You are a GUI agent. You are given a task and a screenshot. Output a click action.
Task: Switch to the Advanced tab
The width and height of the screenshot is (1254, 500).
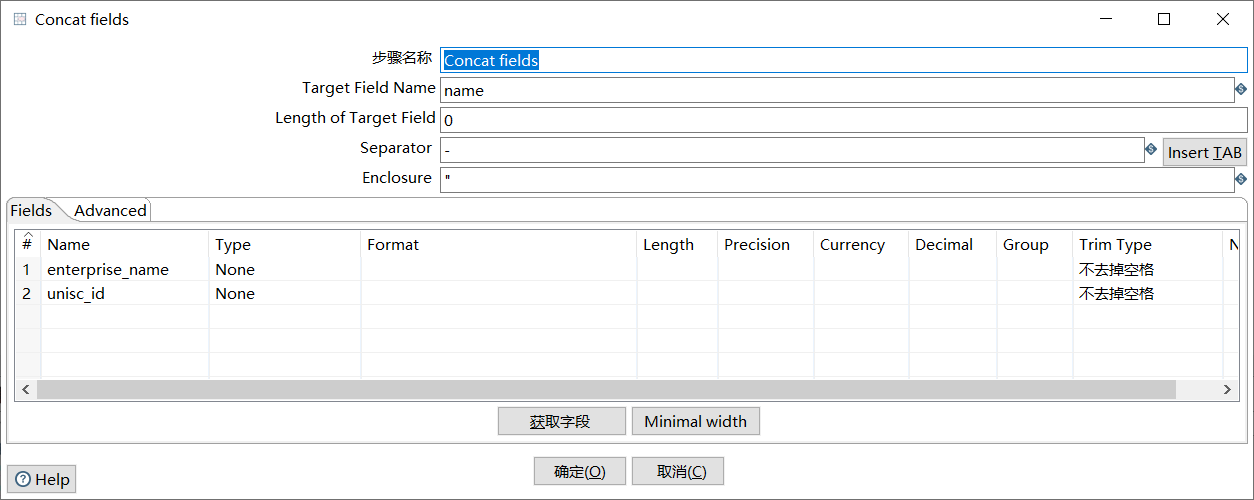click(110, 210)
